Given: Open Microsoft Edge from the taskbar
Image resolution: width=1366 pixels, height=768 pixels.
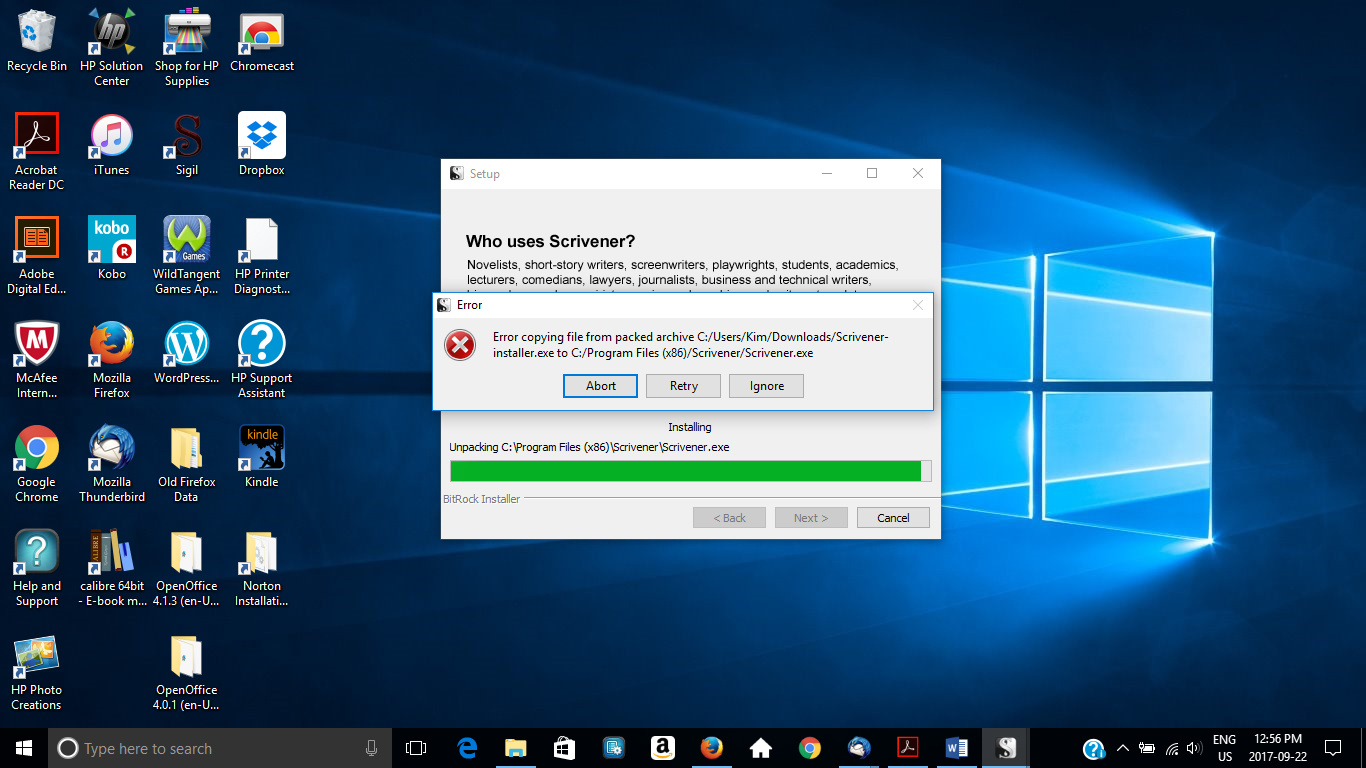Looking at the screenshot, I should [467, 748].
